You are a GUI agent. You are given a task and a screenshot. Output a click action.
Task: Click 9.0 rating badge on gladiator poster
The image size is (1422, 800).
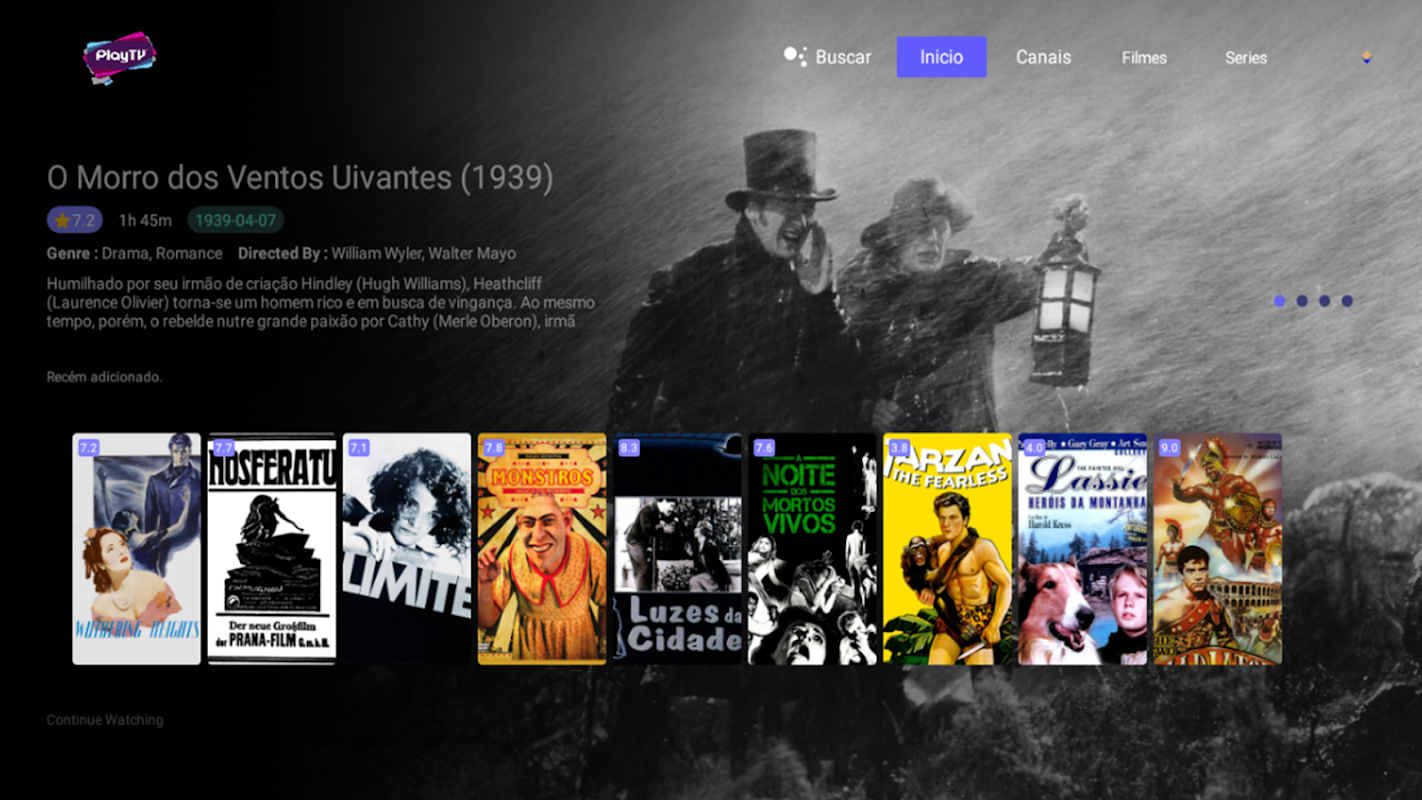coord(1169,448)
